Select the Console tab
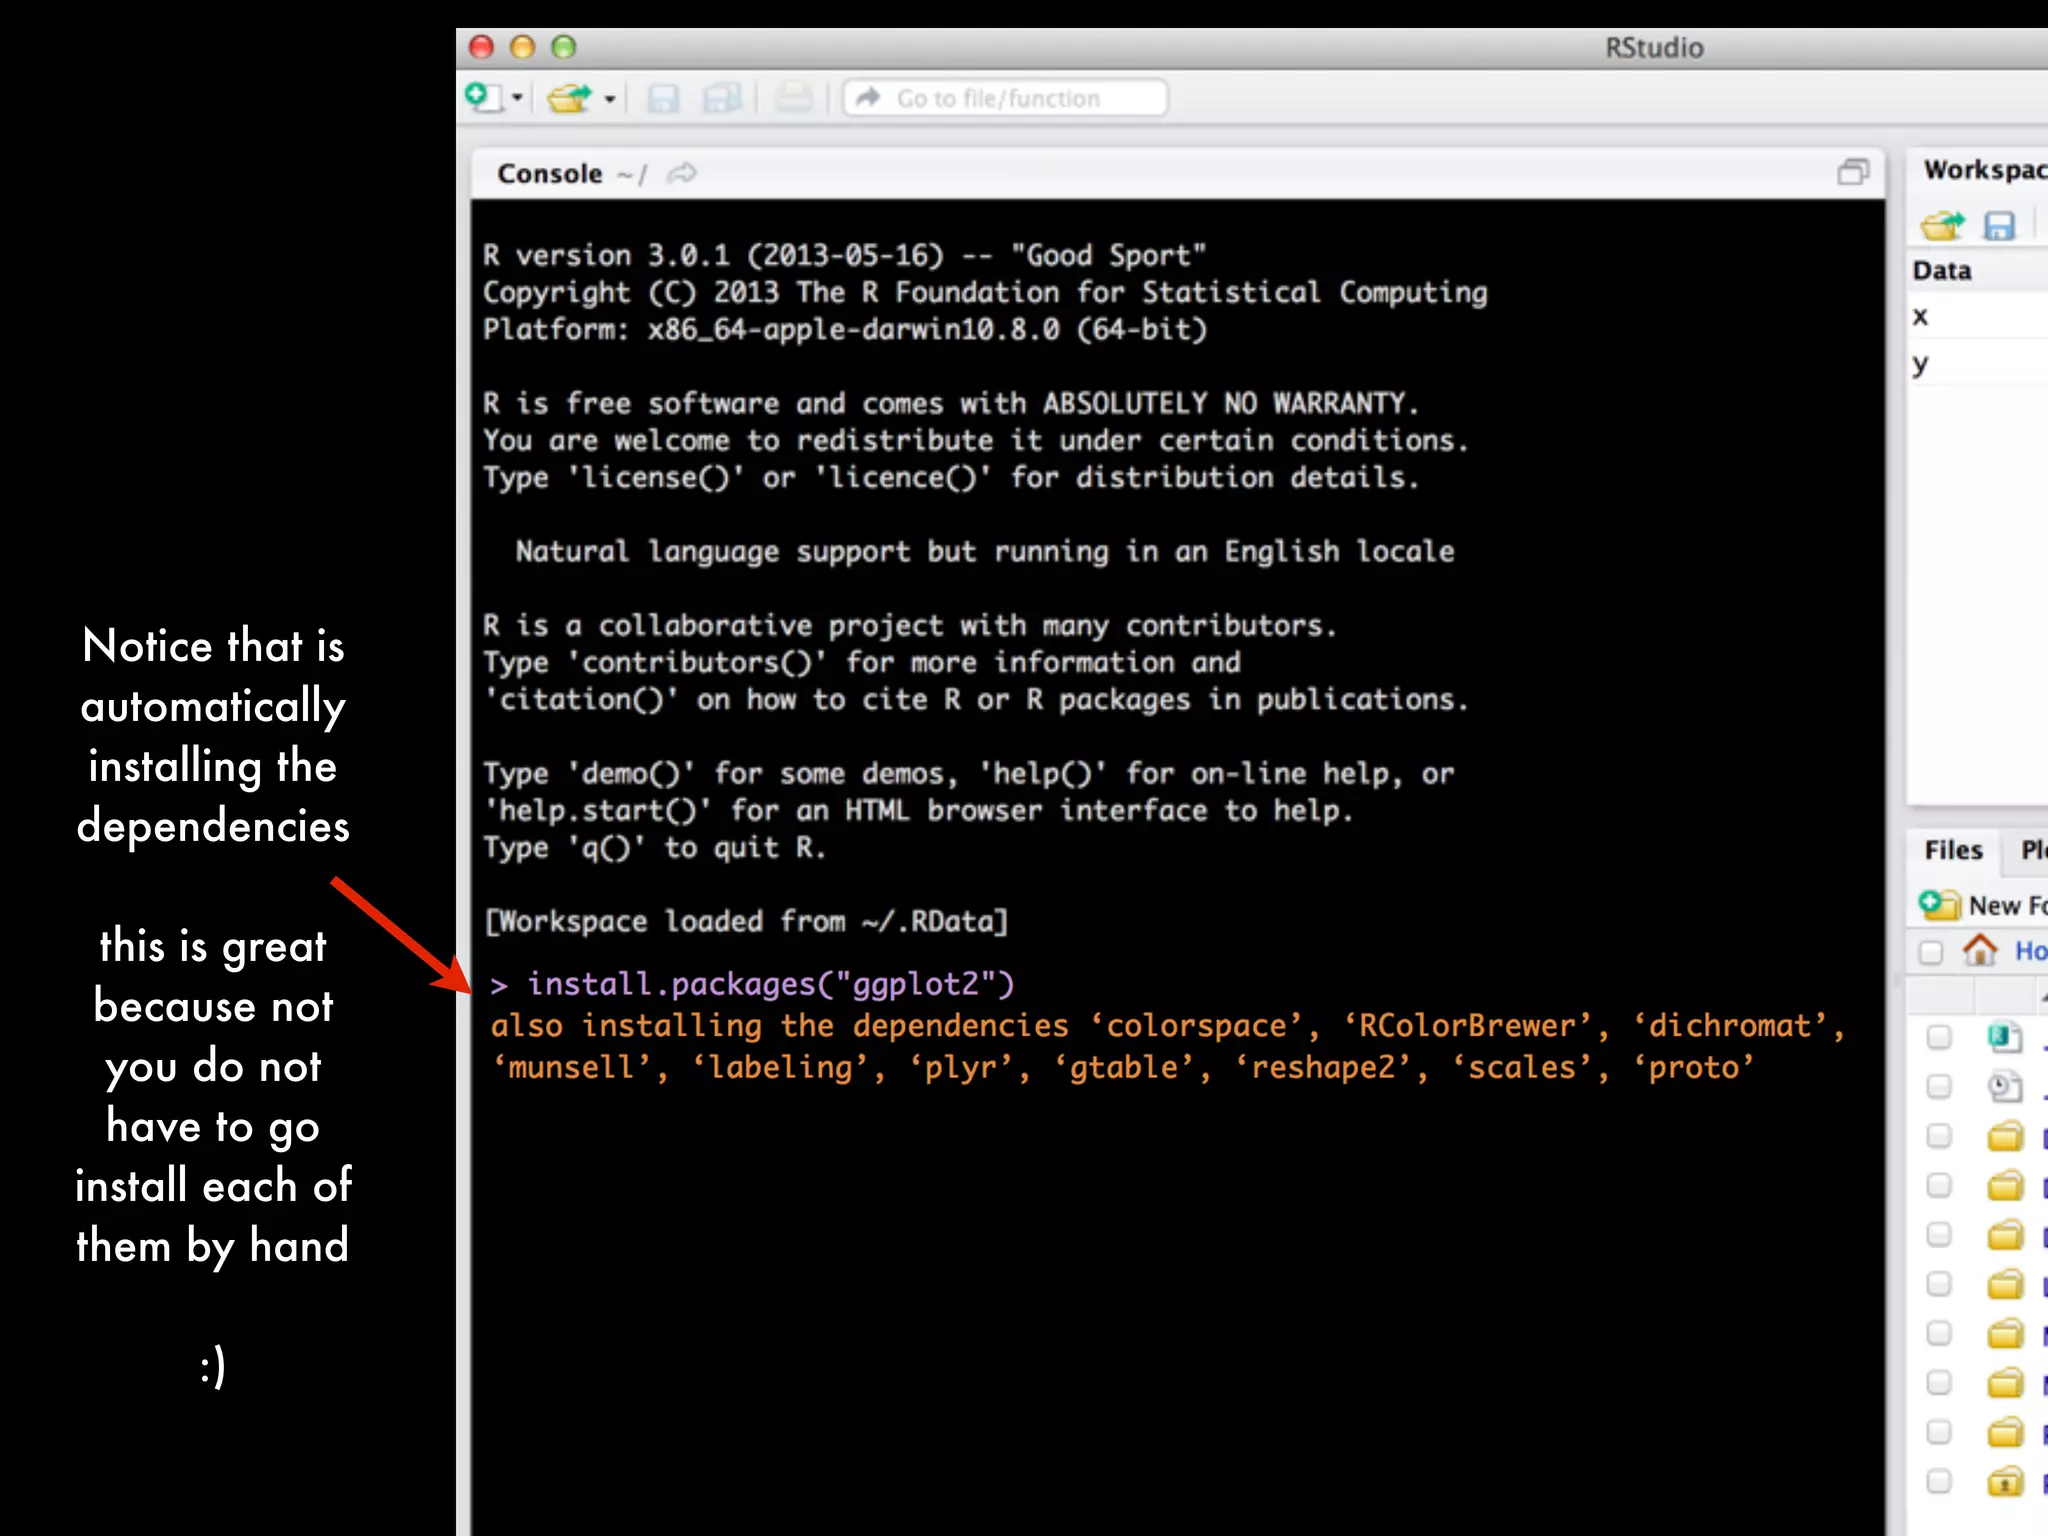 (549, 173)
